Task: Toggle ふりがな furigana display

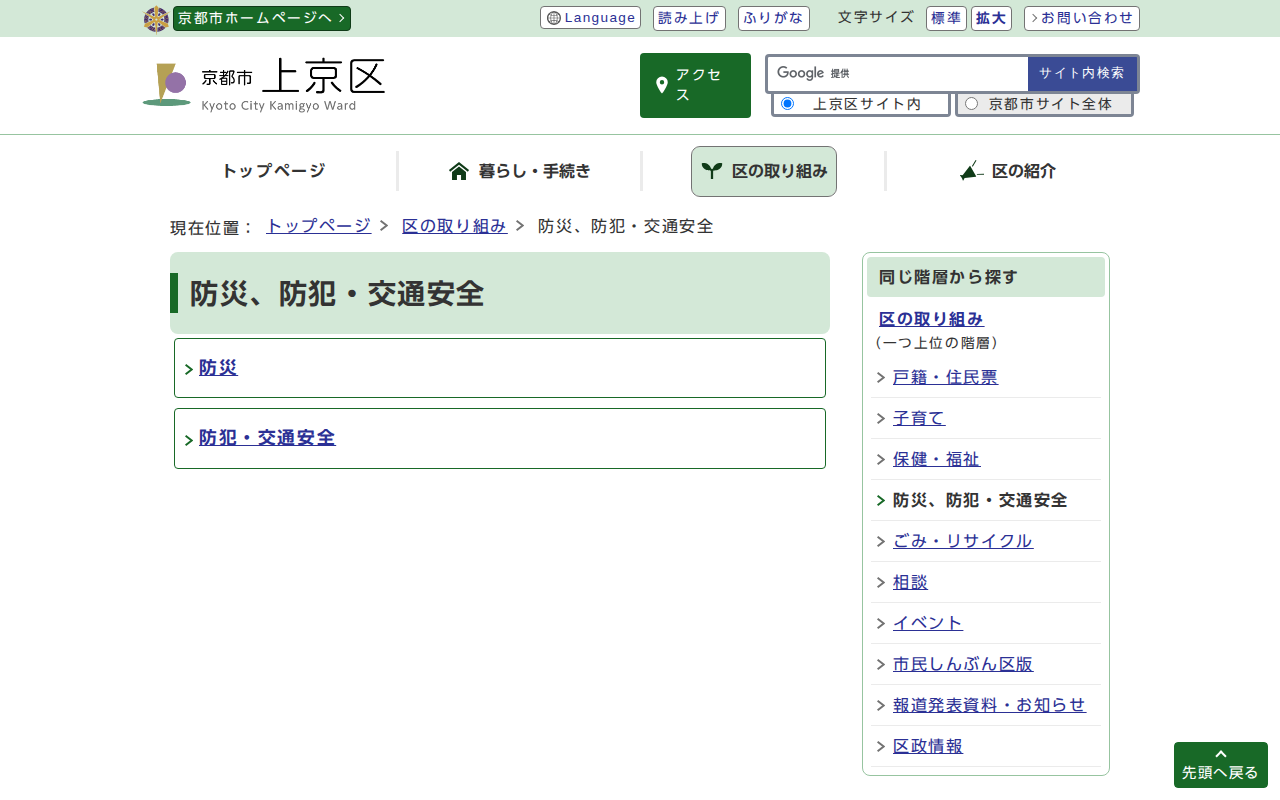Action: [x=773, y=18]
